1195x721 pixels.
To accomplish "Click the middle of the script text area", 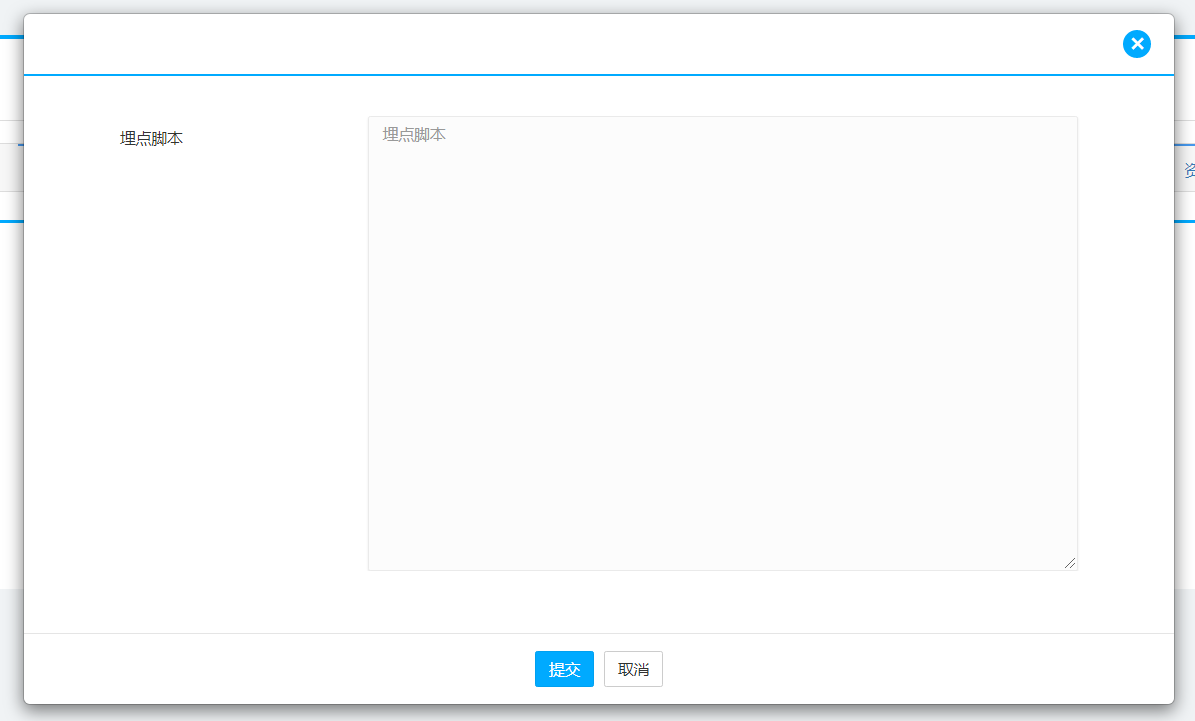I will coord(722,343).
